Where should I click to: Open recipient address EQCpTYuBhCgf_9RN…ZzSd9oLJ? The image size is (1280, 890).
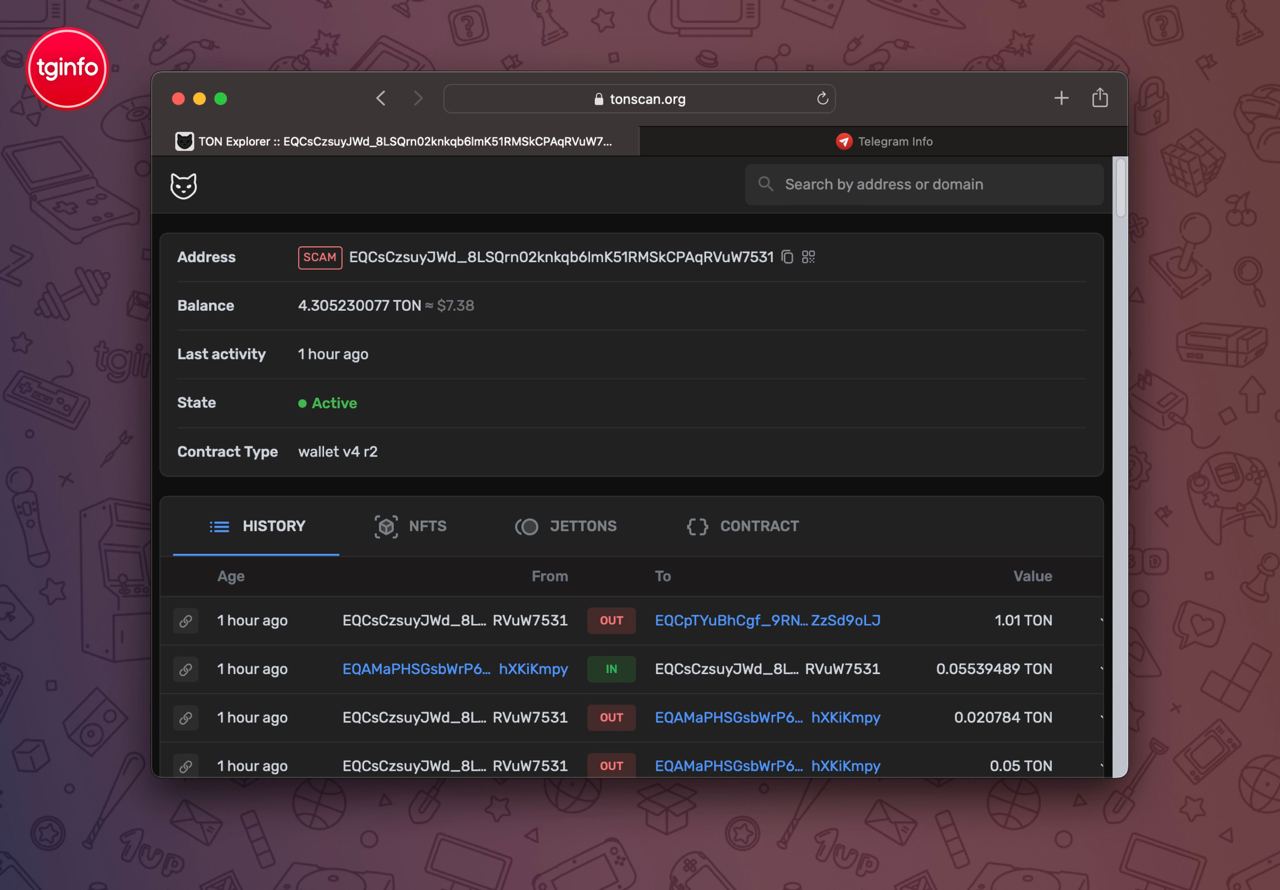768,621
